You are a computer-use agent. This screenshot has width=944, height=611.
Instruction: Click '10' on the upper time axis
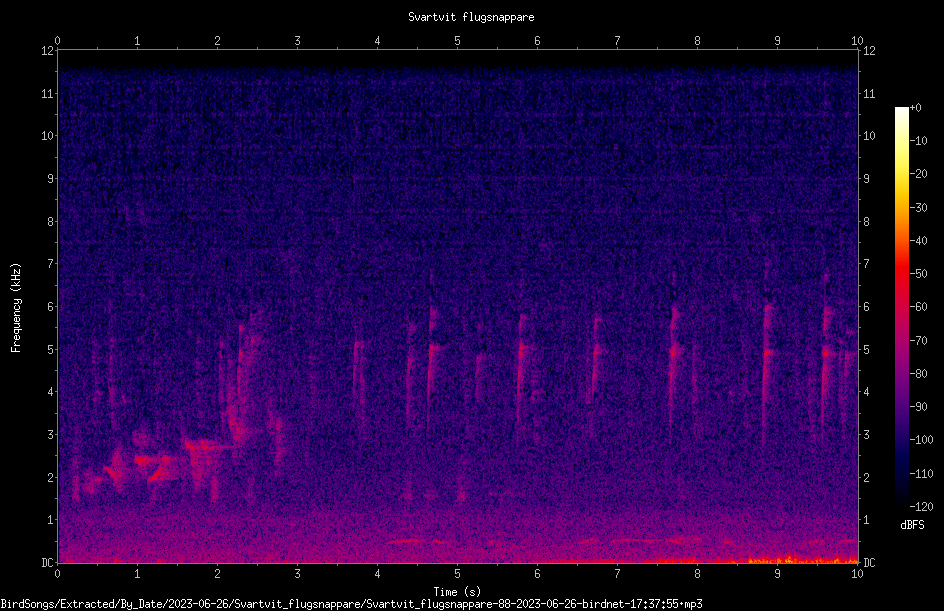coord(857,41)
